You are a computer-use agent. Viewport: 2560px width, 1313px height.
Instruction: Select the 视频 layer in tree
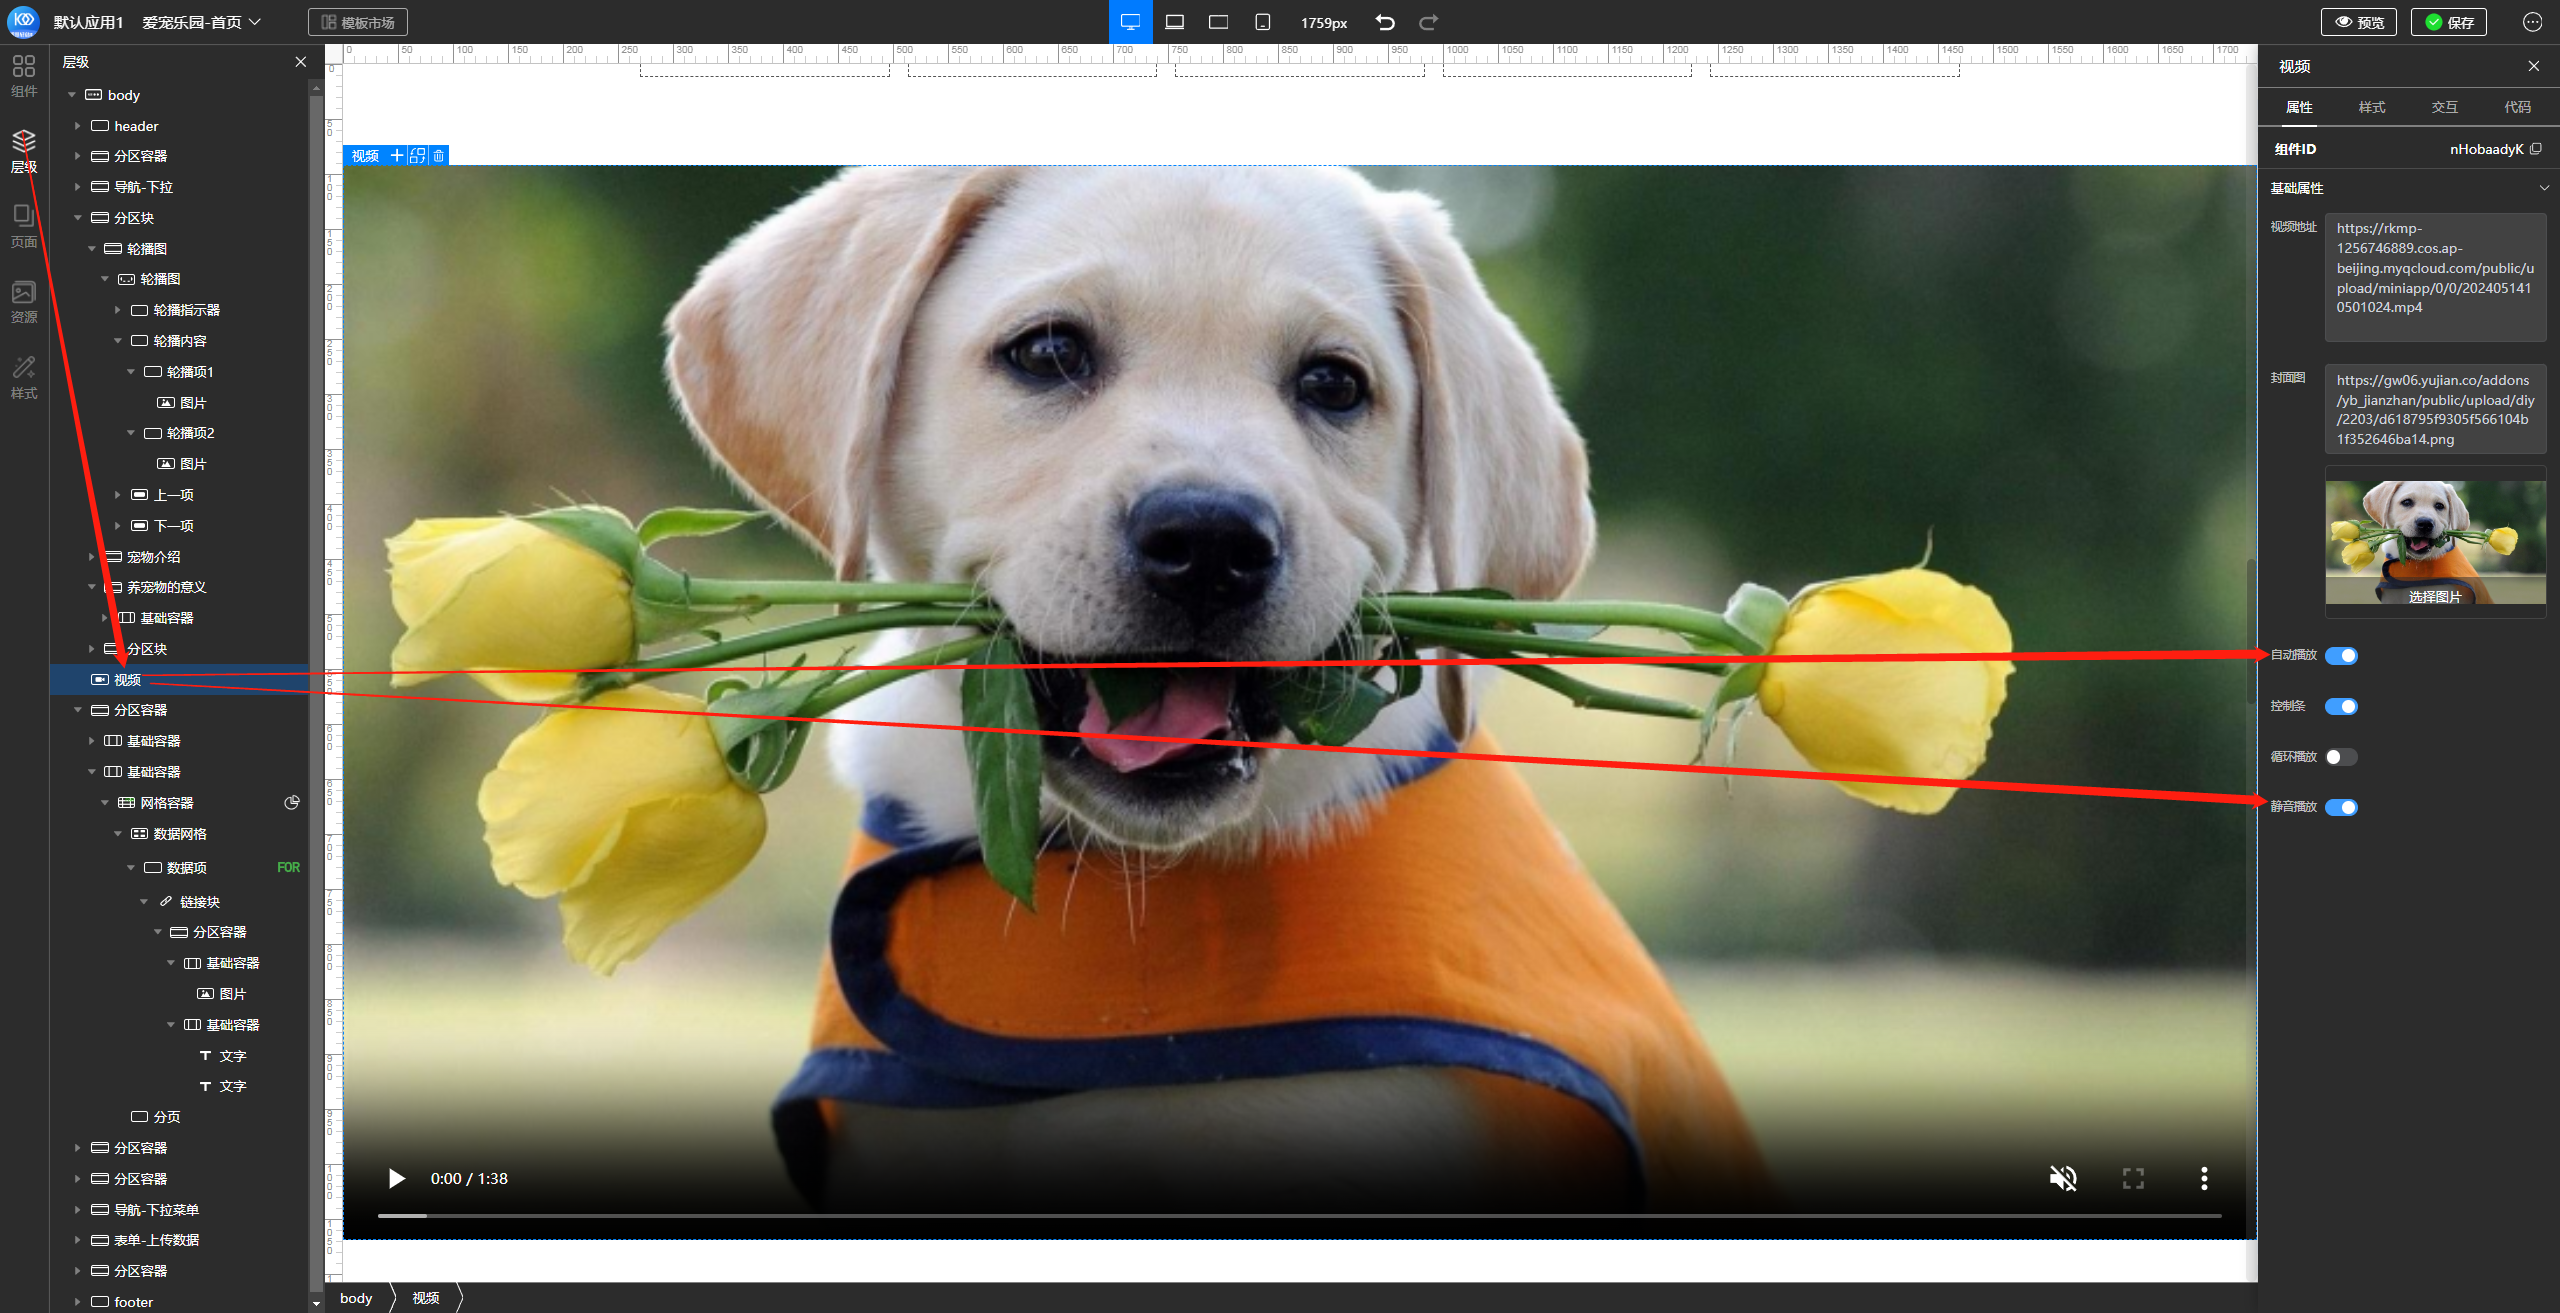(x=180, y=680)
